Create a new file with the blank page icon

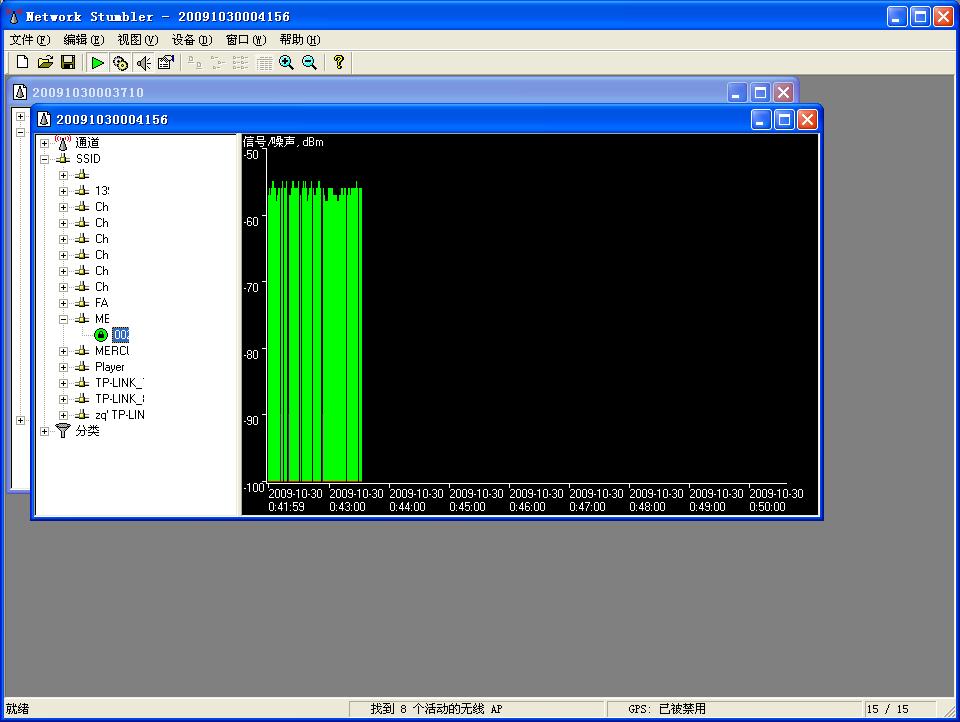pyautogui.click(x=22, y=62)
